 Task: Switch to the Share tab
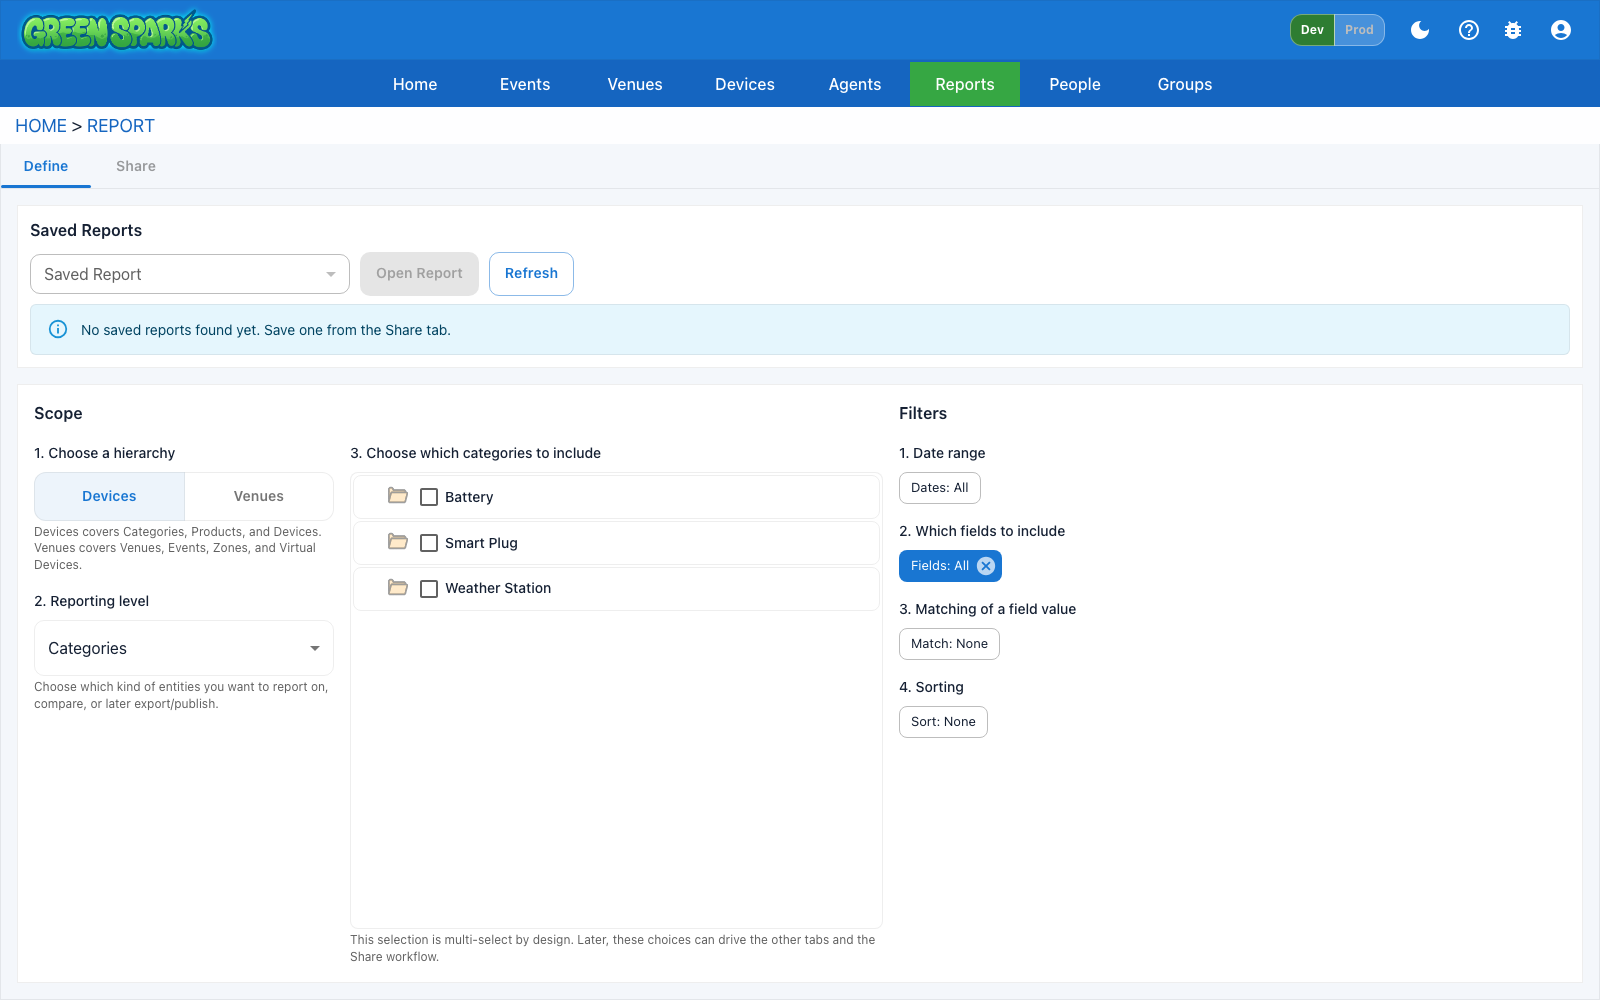pos(136,166)
